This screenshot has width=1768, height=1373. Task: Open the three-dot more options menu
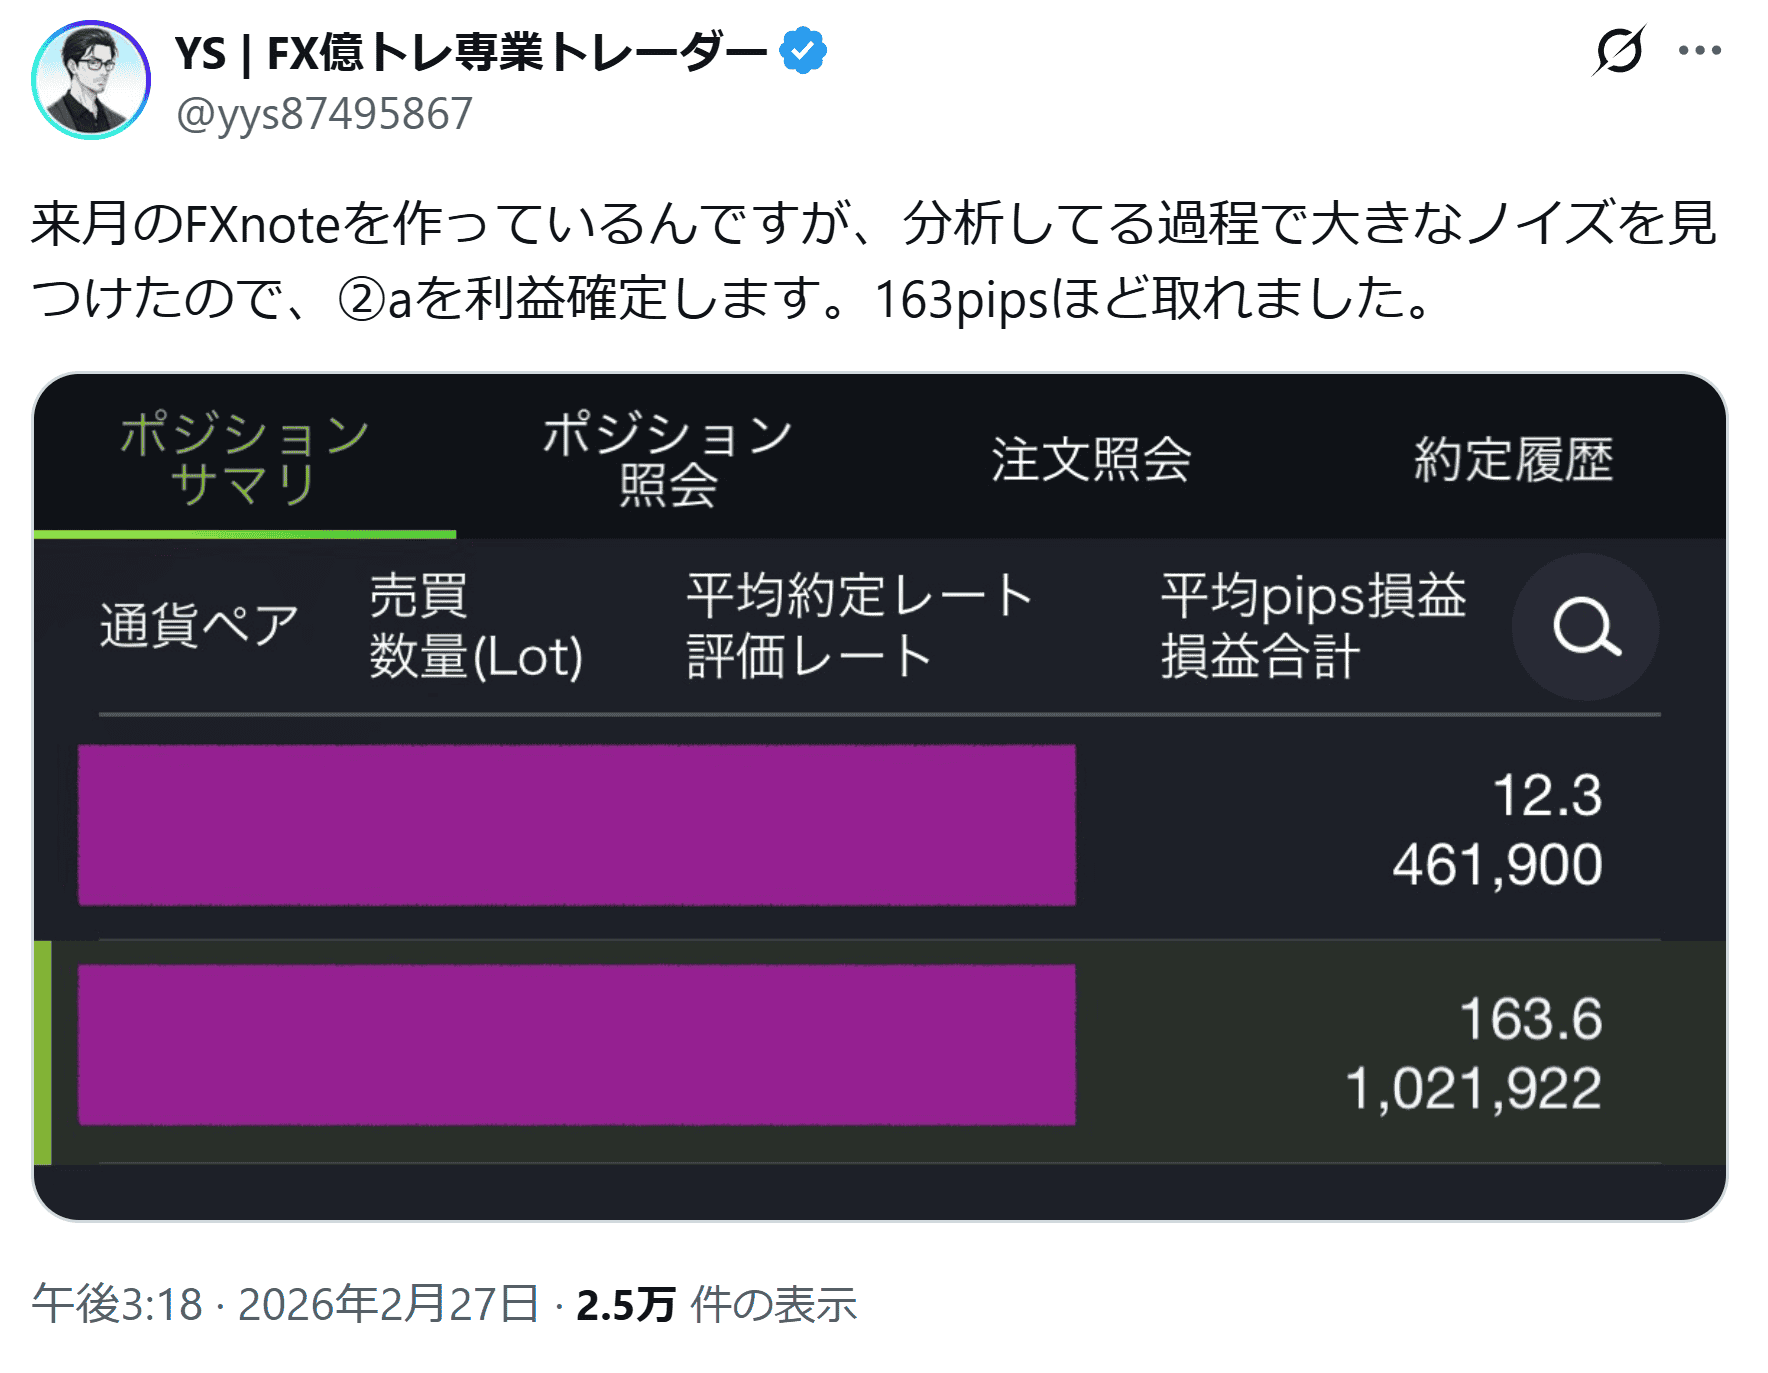coord(1699,51)
